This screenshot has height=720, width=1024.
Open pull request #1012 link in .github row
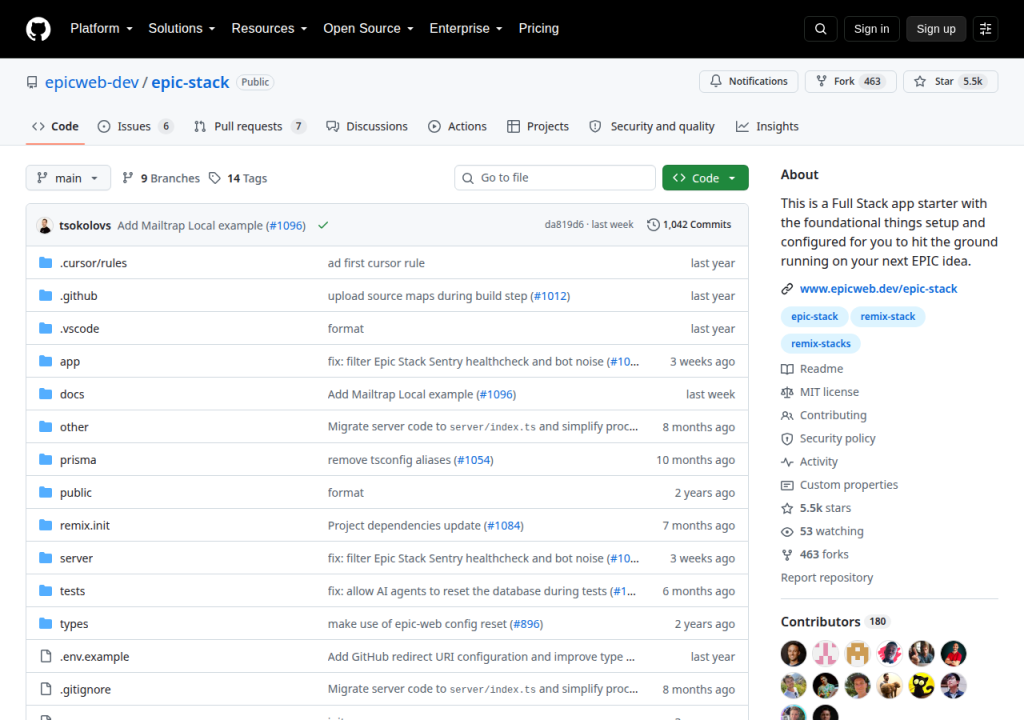coord(551,296)
